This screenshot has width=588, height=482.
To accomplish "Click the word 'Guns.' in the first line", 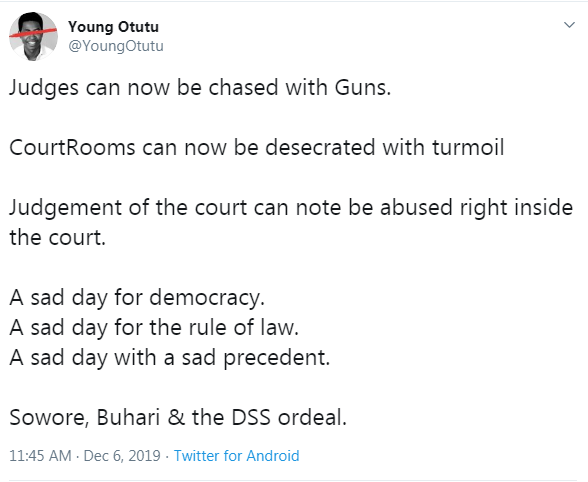I will point(363,88).
